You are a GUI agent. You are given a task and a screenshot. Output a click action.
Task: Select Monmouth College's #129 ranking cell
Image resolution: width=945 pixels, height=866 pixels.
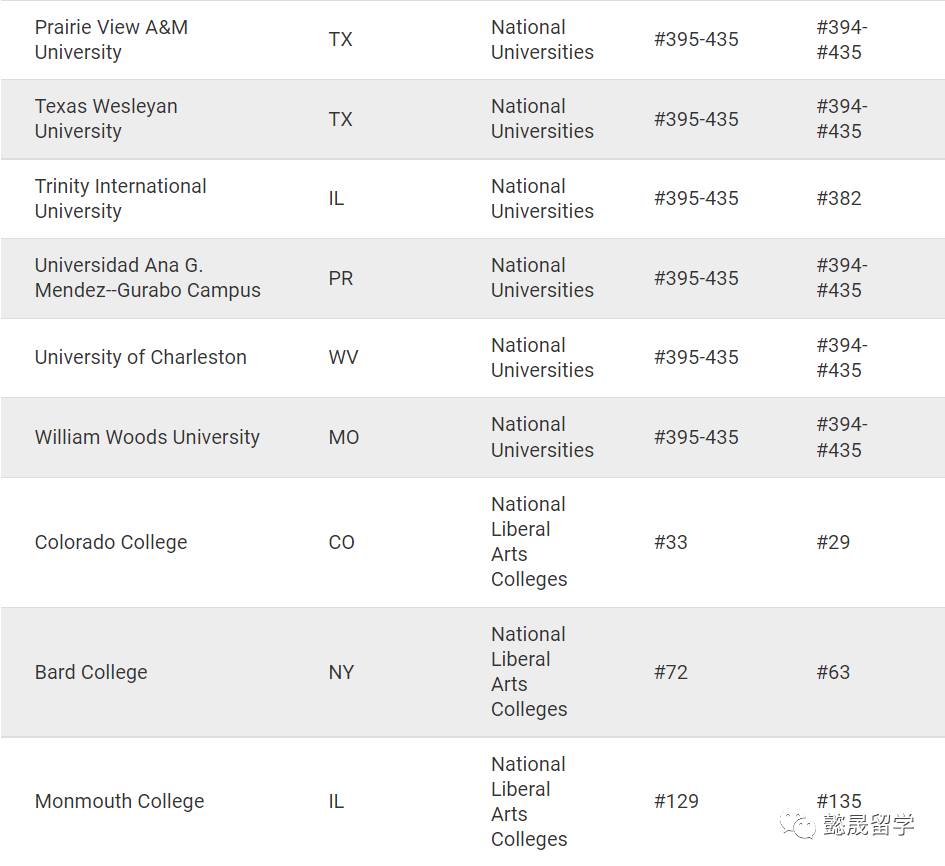coord(676,801)
